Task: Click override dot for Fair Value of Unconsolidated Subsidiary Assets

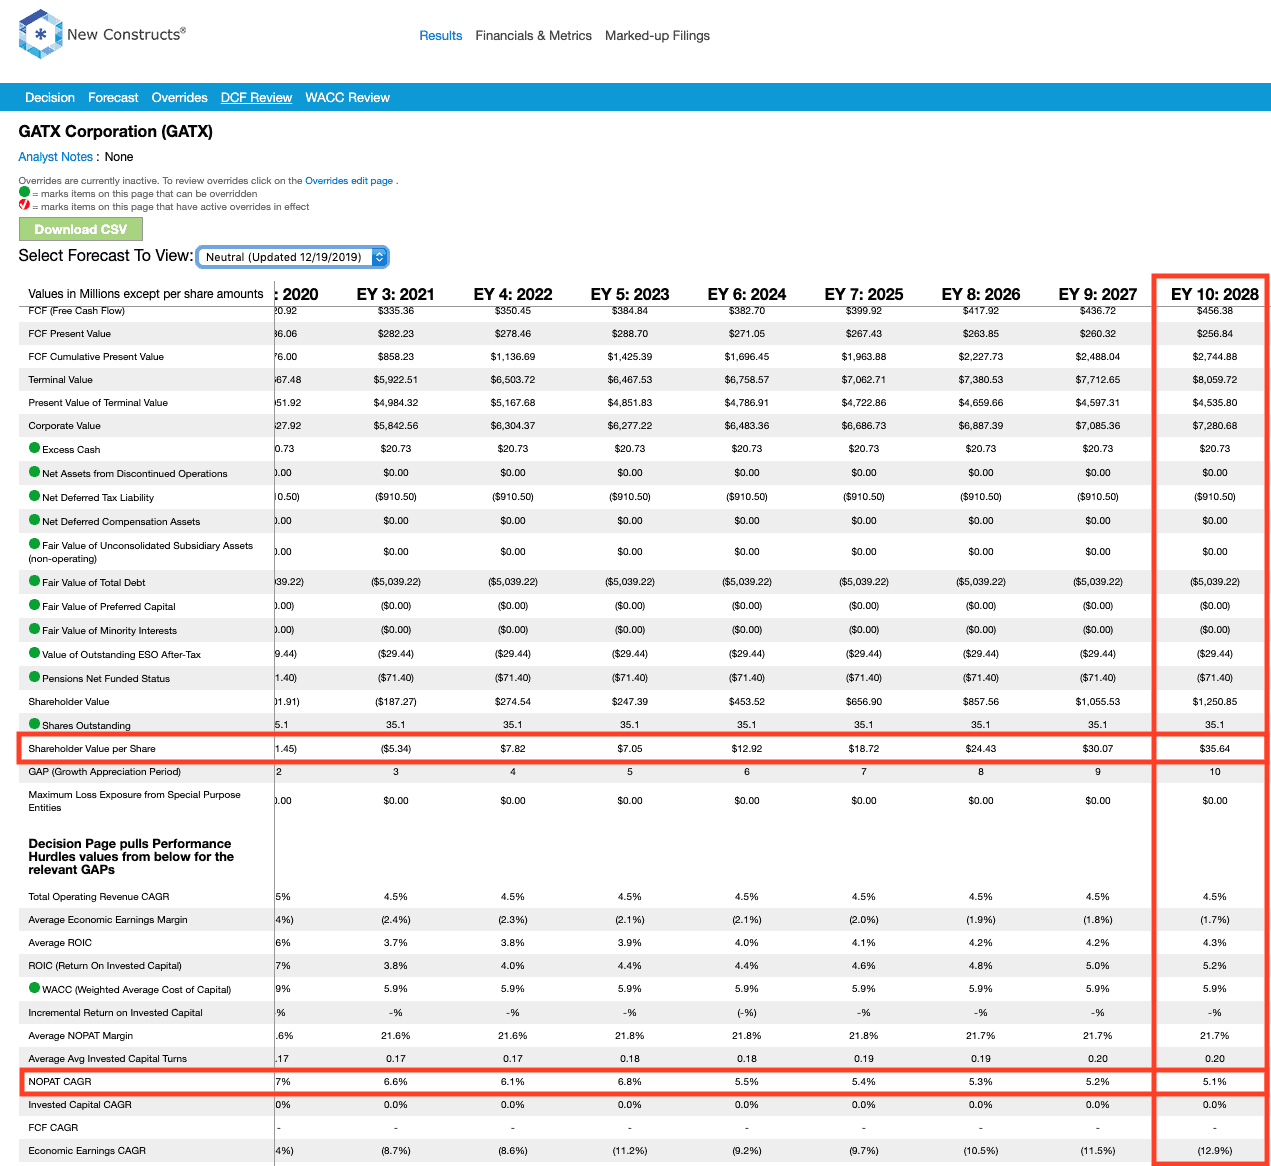Action: [34, 544]
